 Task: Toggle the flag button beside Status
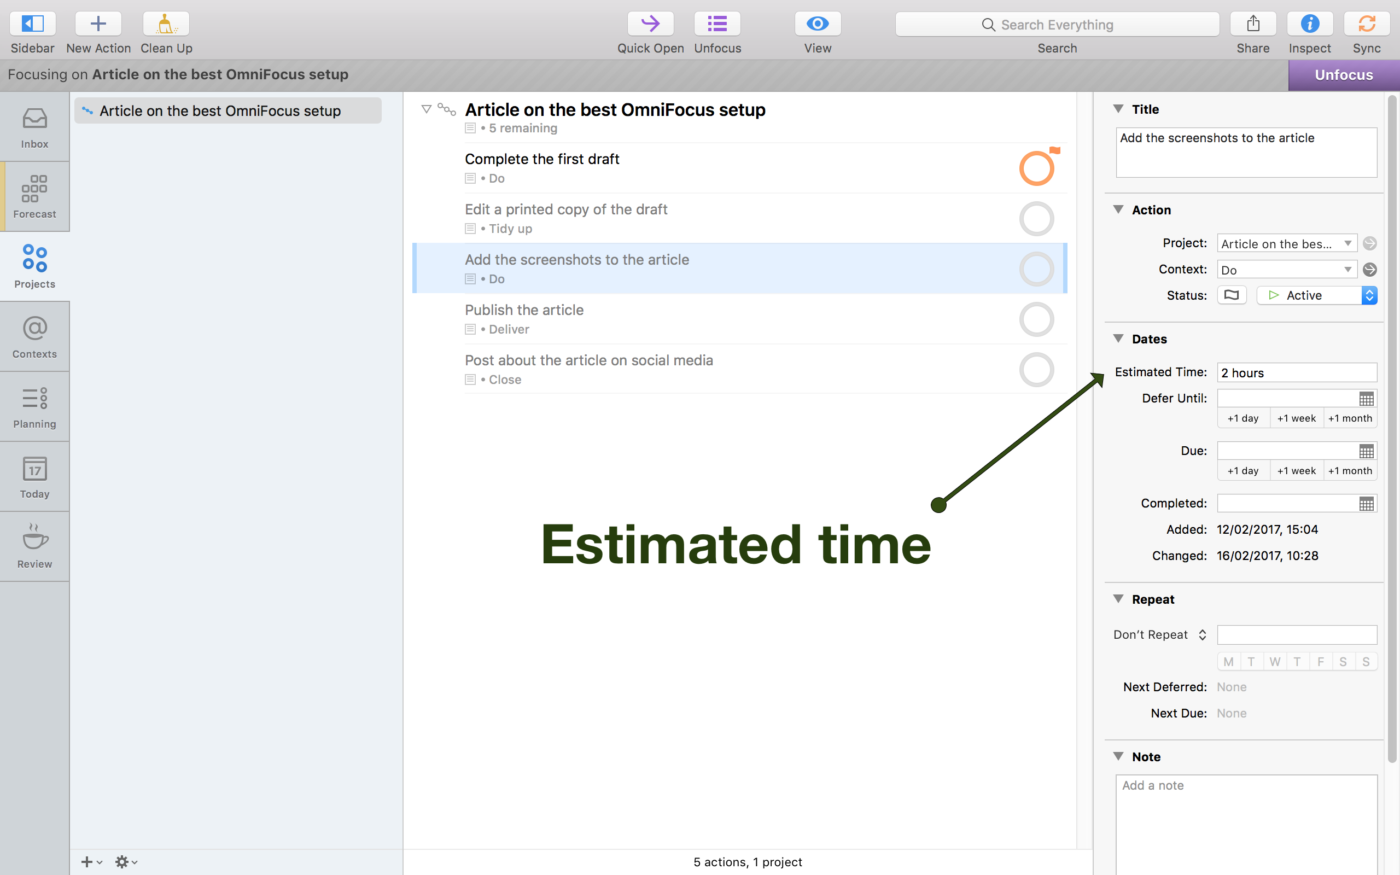point(1232,295)
